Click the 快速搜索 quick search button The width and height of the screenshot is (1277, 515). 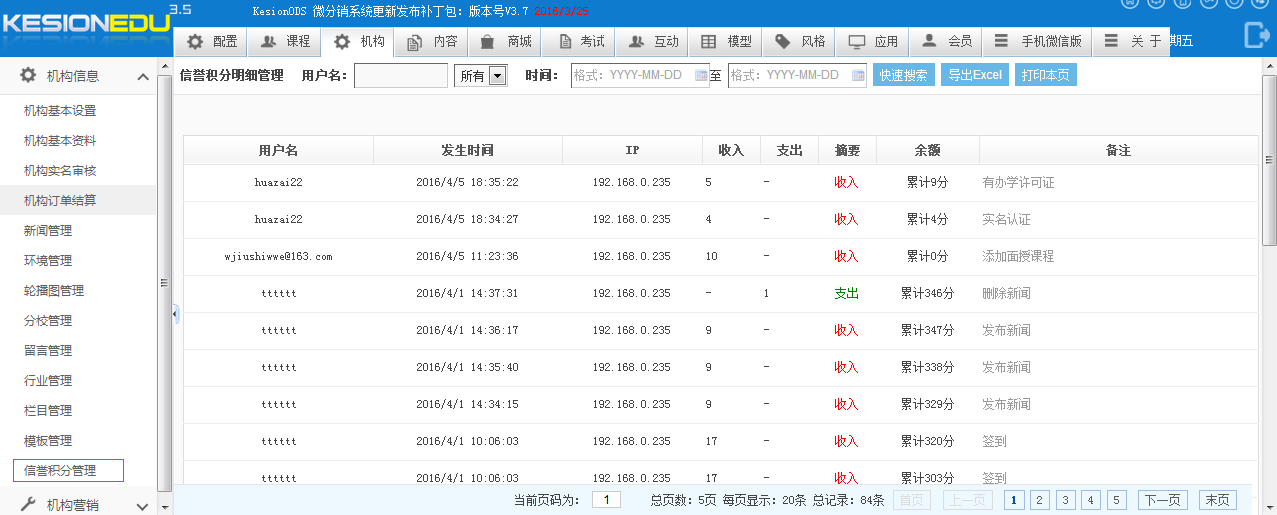[903, 75]
